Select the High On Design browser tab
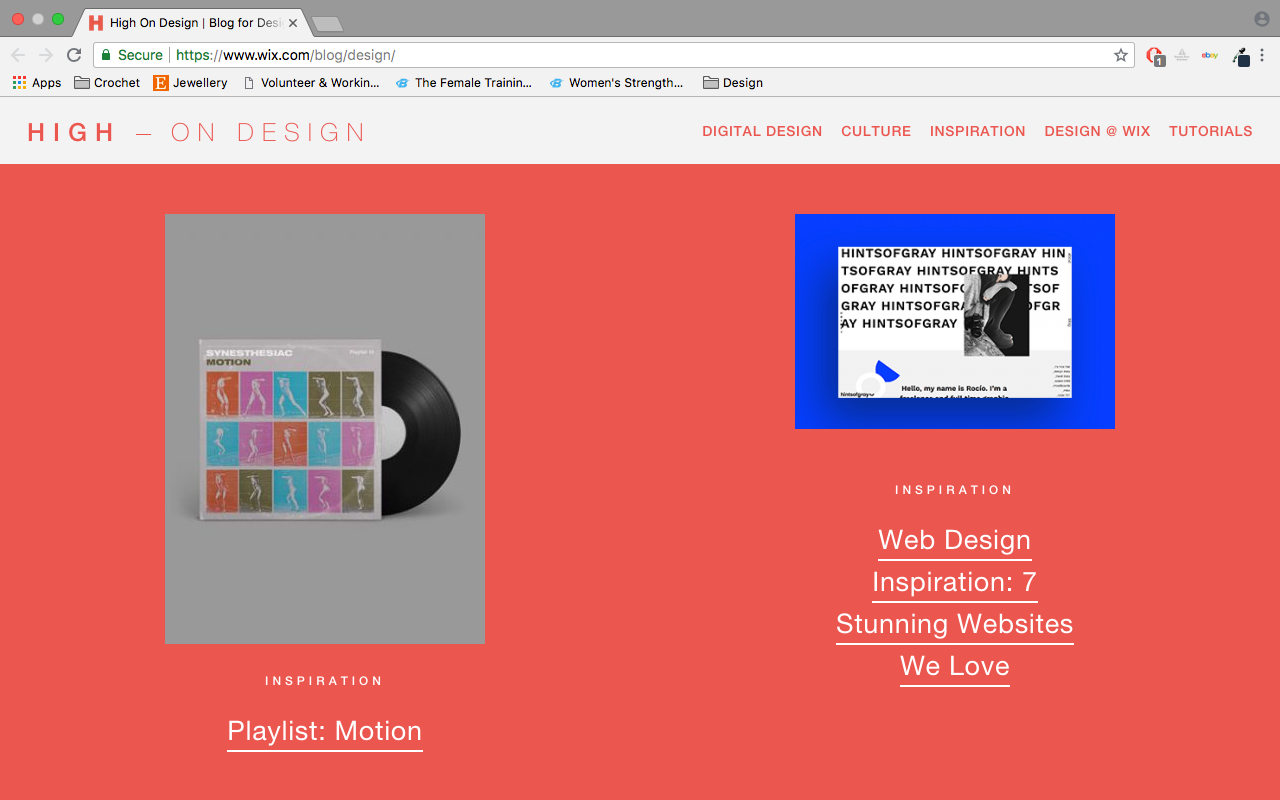Viewport: 1280px width, 800px height. [193, 23]
